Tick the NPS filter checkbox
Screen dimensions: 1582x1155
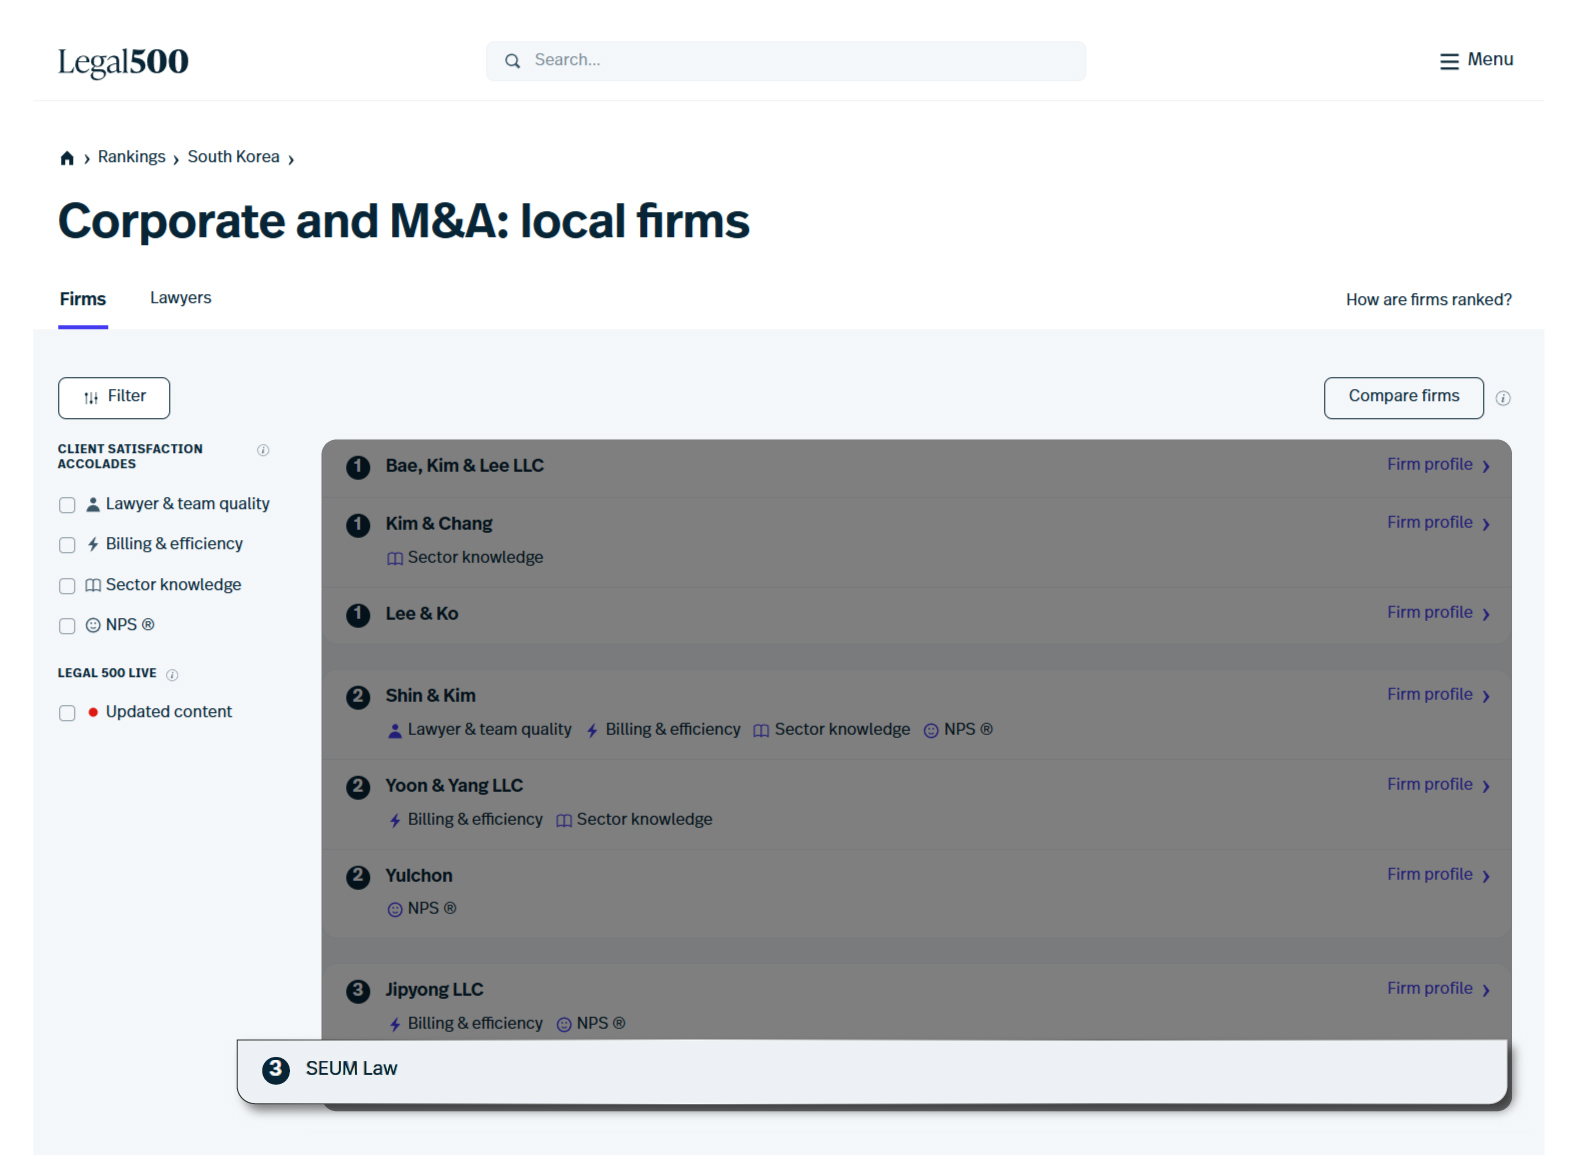67,626
